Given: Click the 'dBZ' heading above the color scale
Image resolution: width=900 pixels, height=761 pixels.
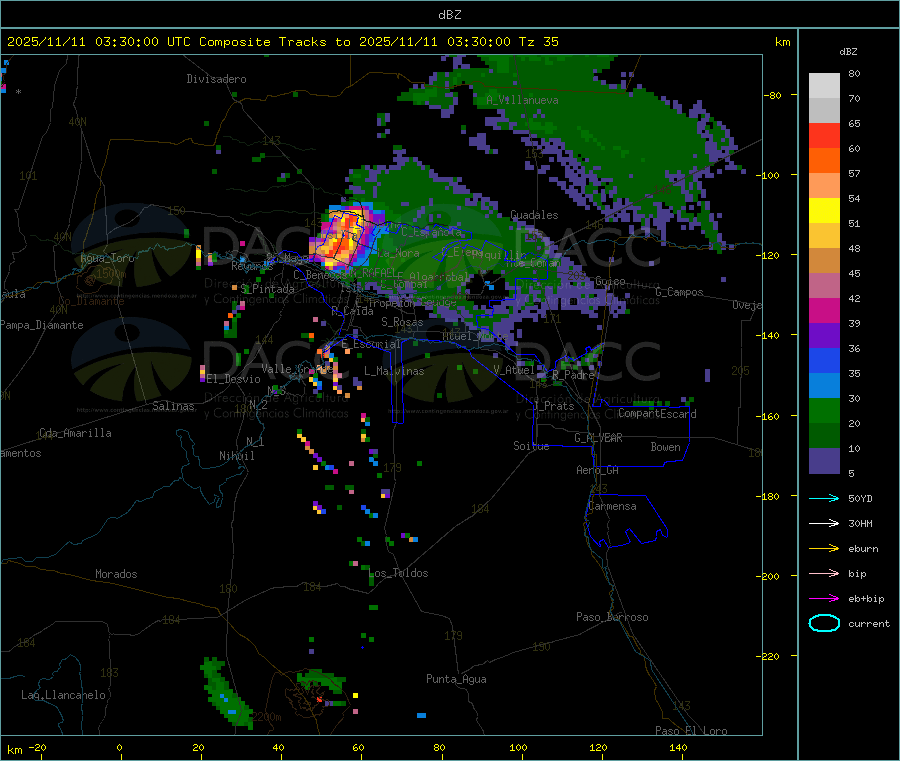Looking at the screenshot, I should 848,52.
